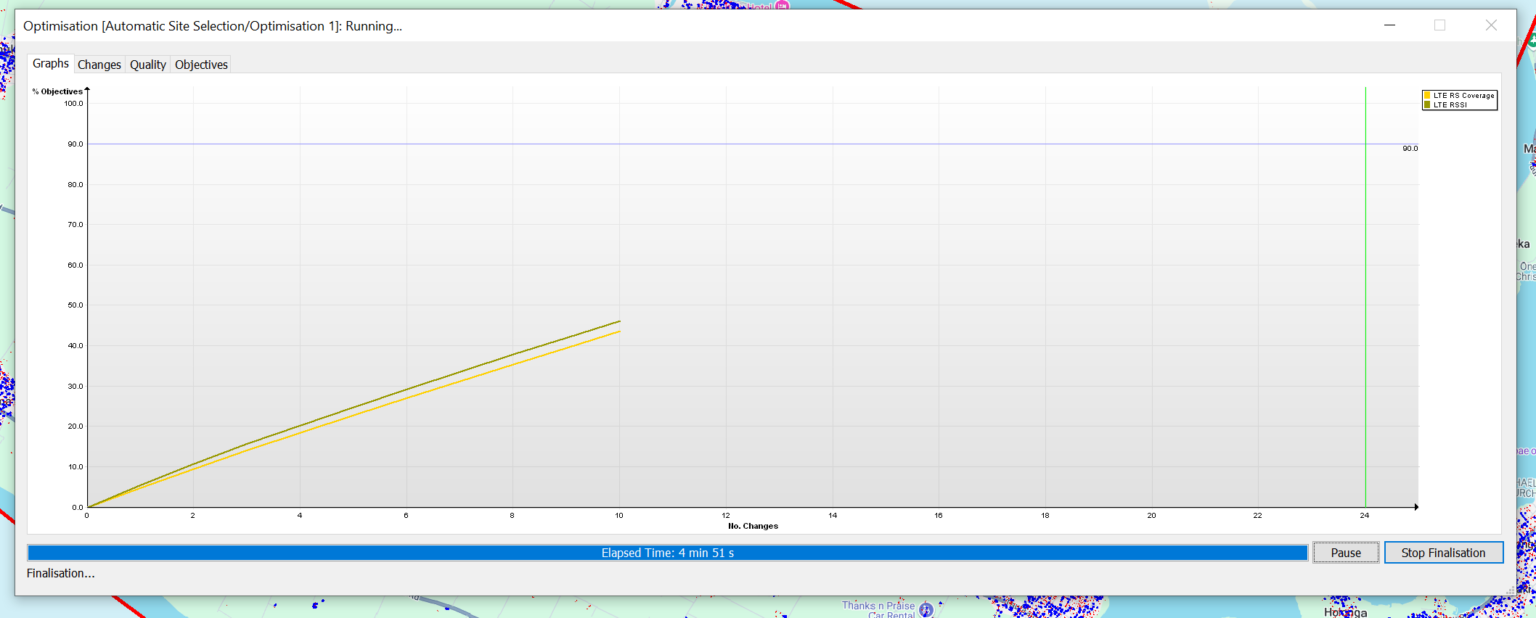
Task: Click the end of the LTE RSSI curve
Action: coord(619,321)
